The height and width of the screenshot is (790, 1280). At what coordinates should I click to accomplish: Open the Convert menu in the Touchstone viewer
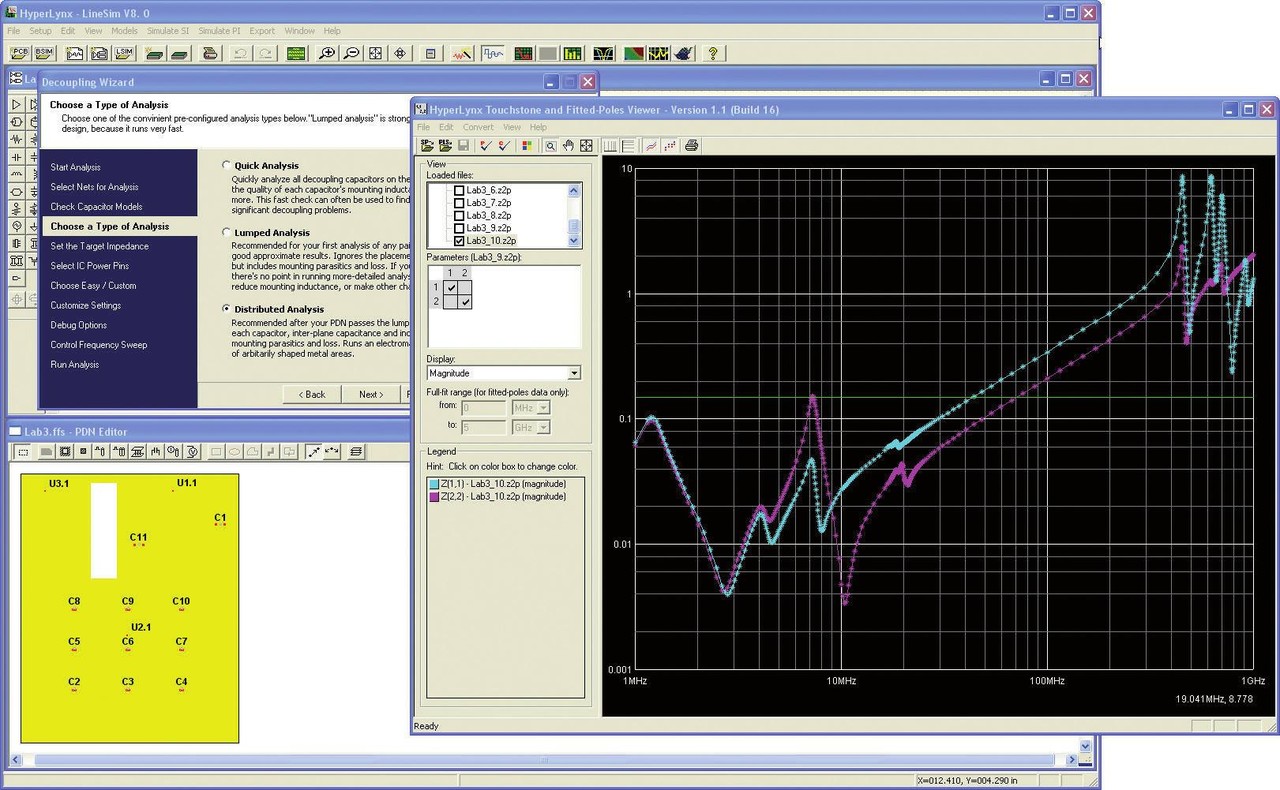(478, 127)
